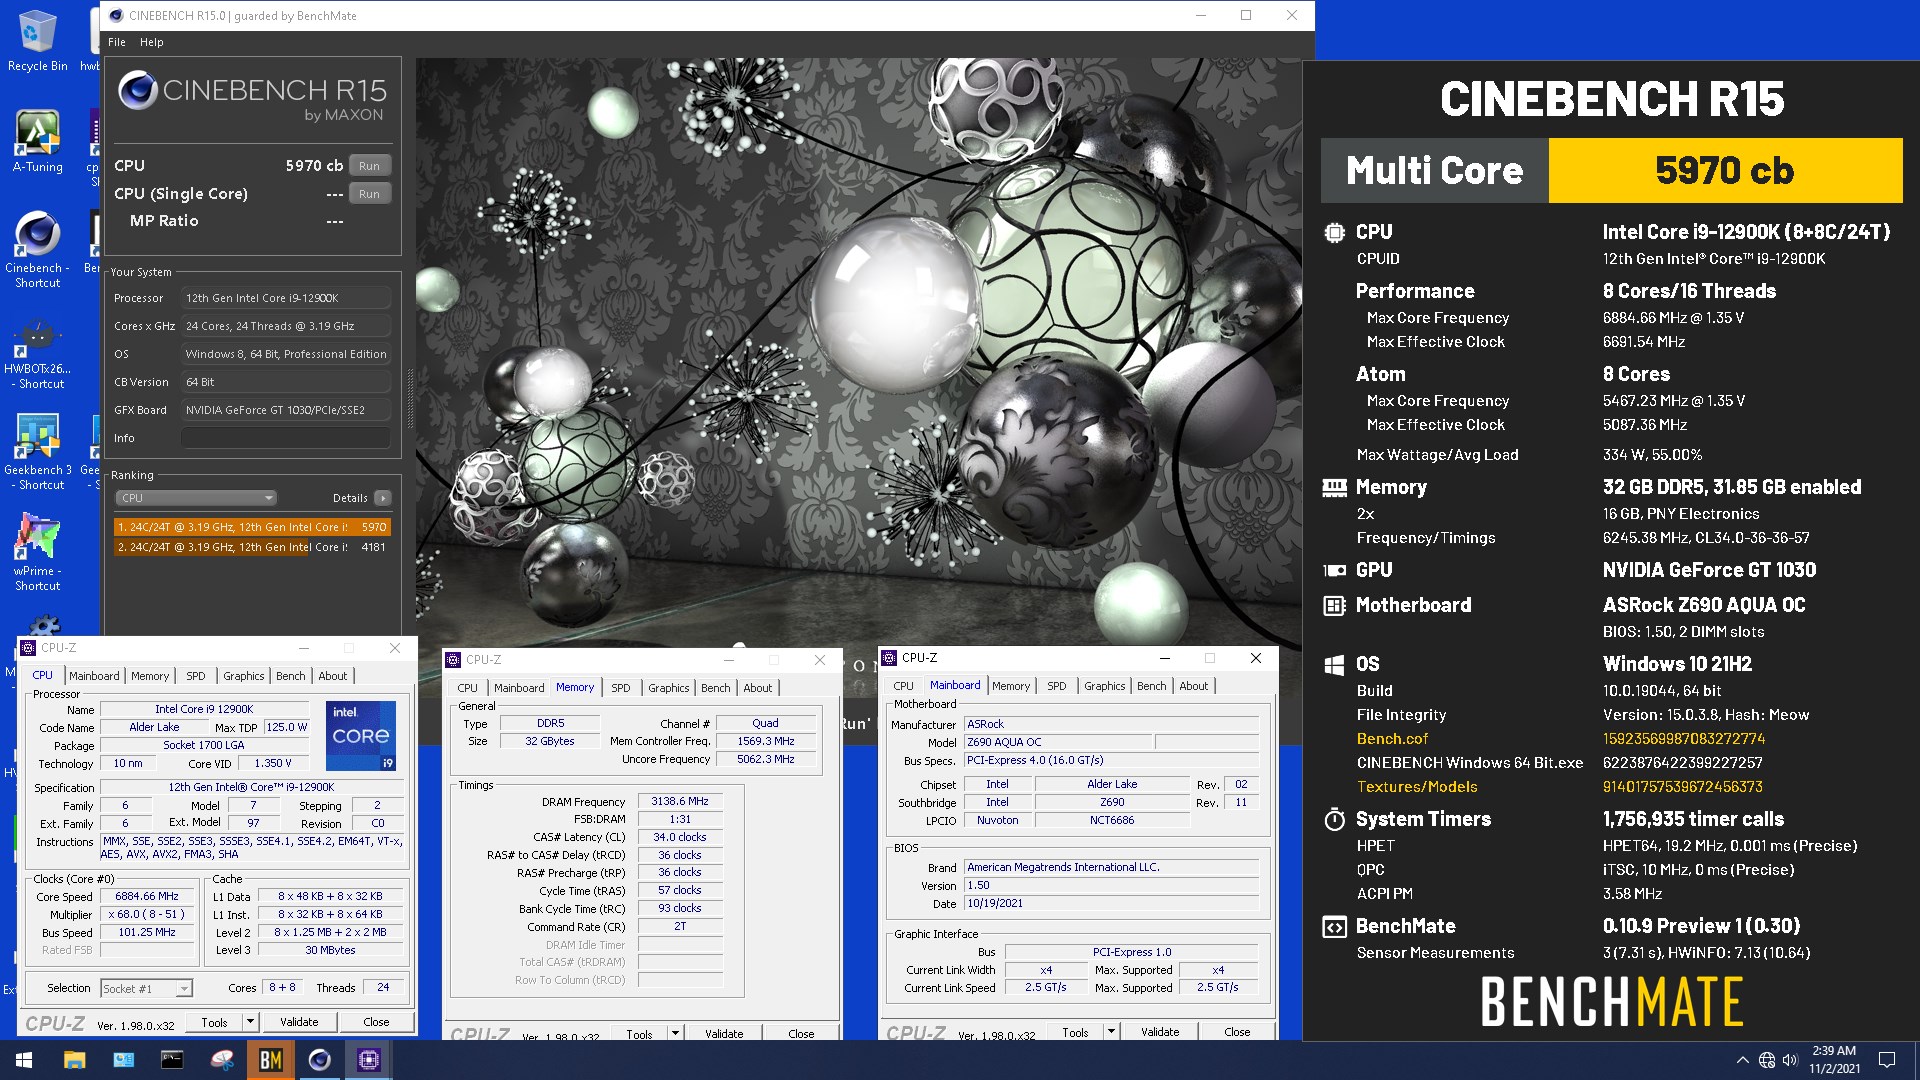Image resolution: width=1920 pixels, height=1080 pixels.
Task: Open SPD tab in middle CPU-Z window
Action: (x=621, y=688)
